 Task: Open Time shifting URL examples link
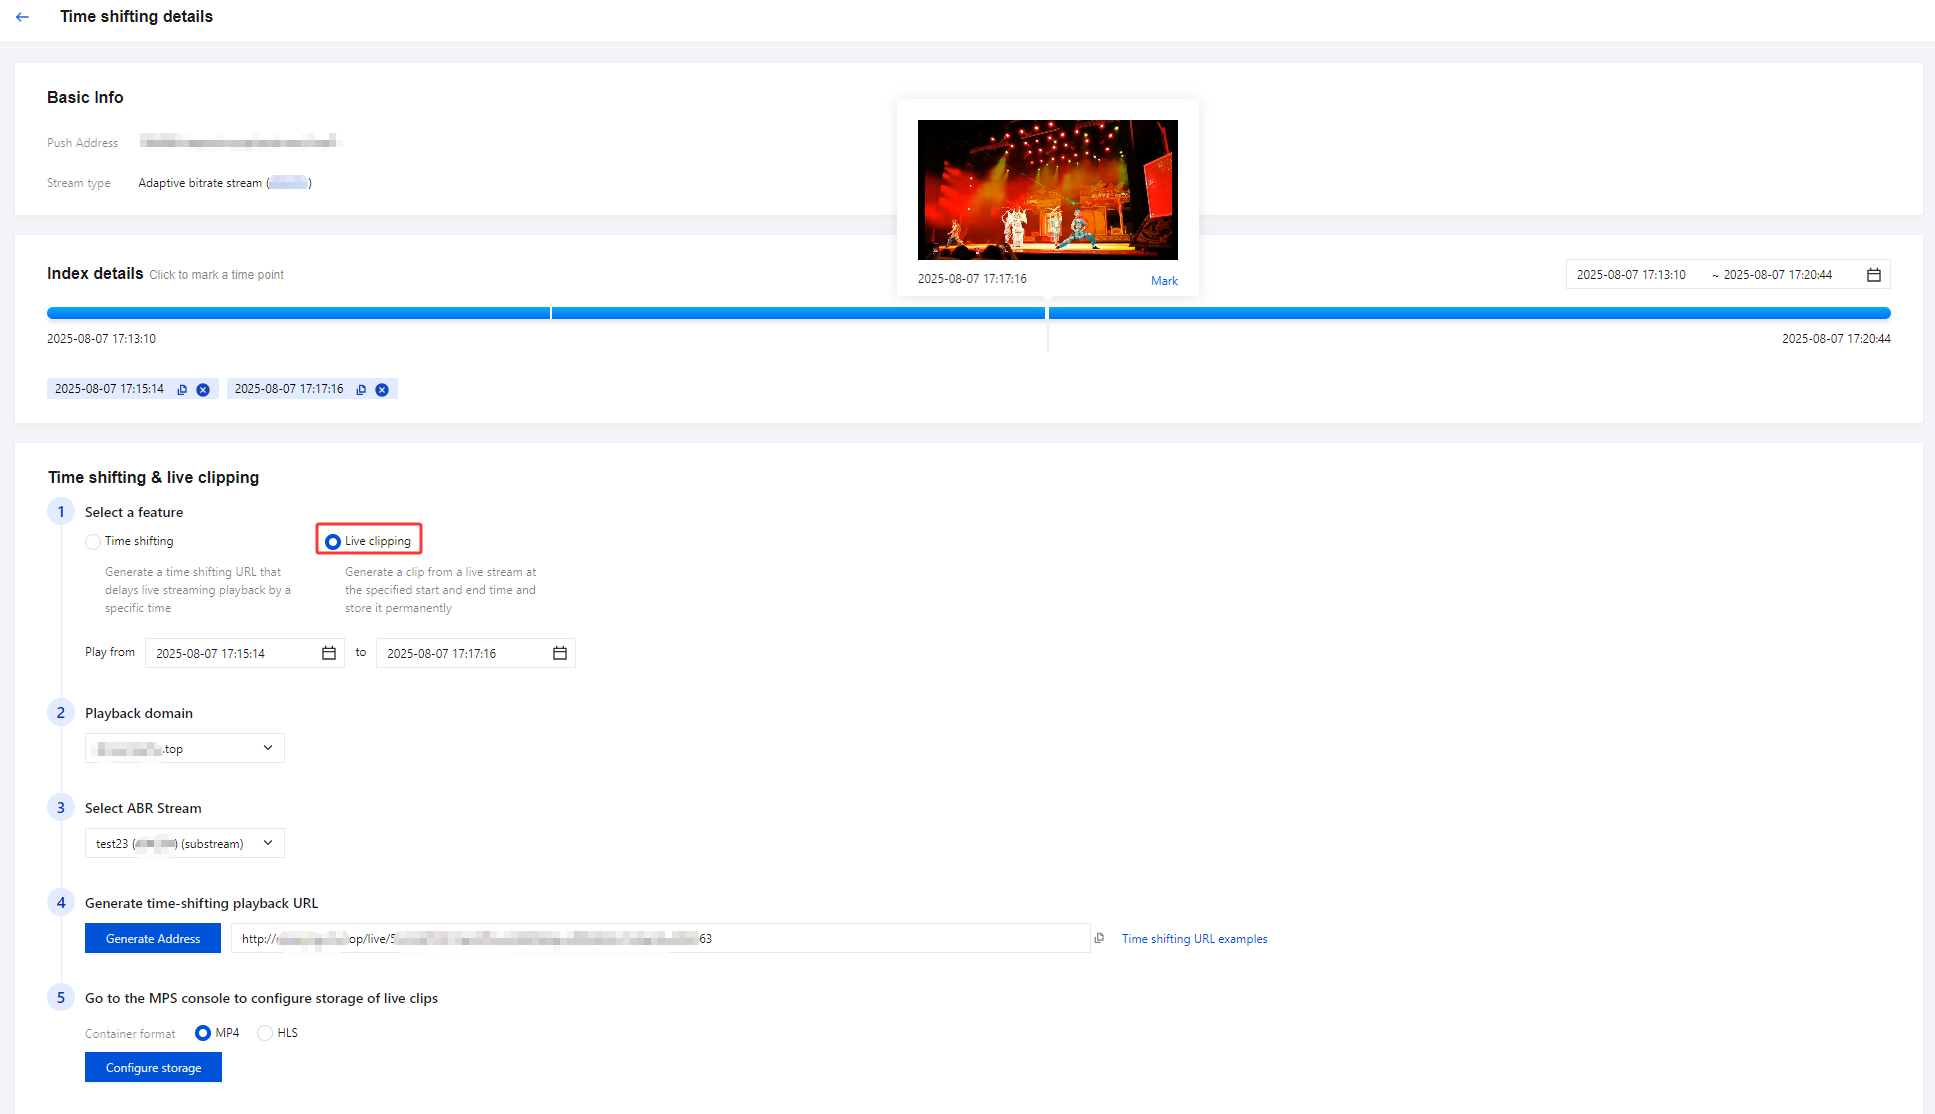tap(1194, 939)
